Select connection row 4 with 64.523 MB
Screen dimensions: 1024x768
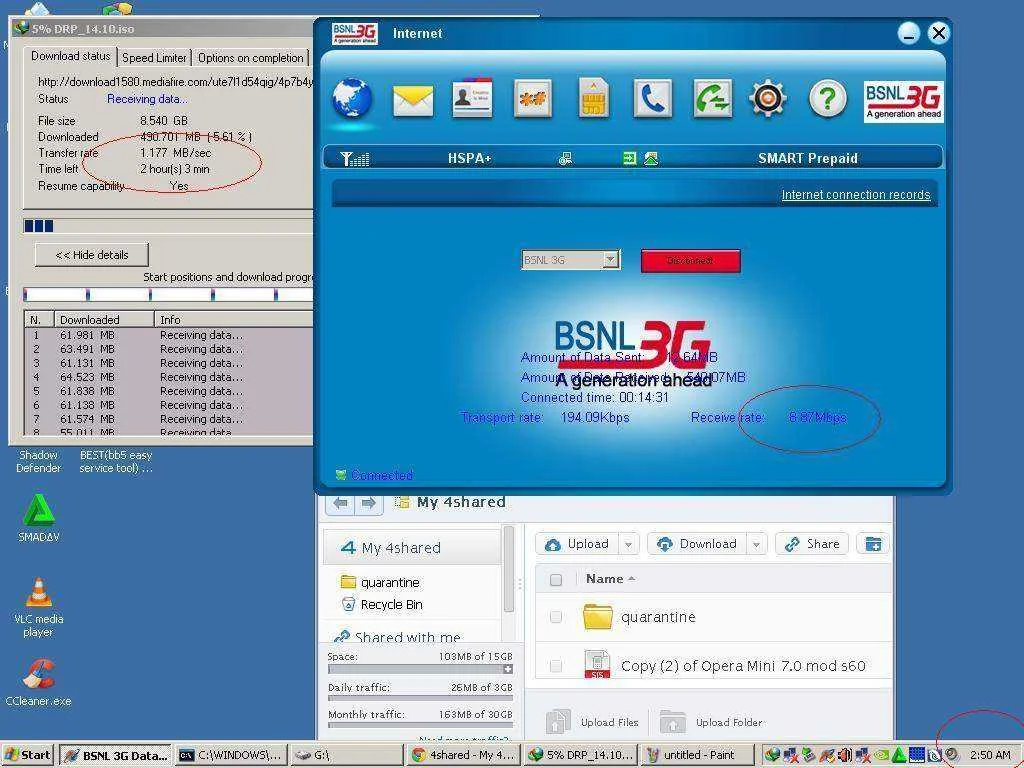[x=168, y=377]
